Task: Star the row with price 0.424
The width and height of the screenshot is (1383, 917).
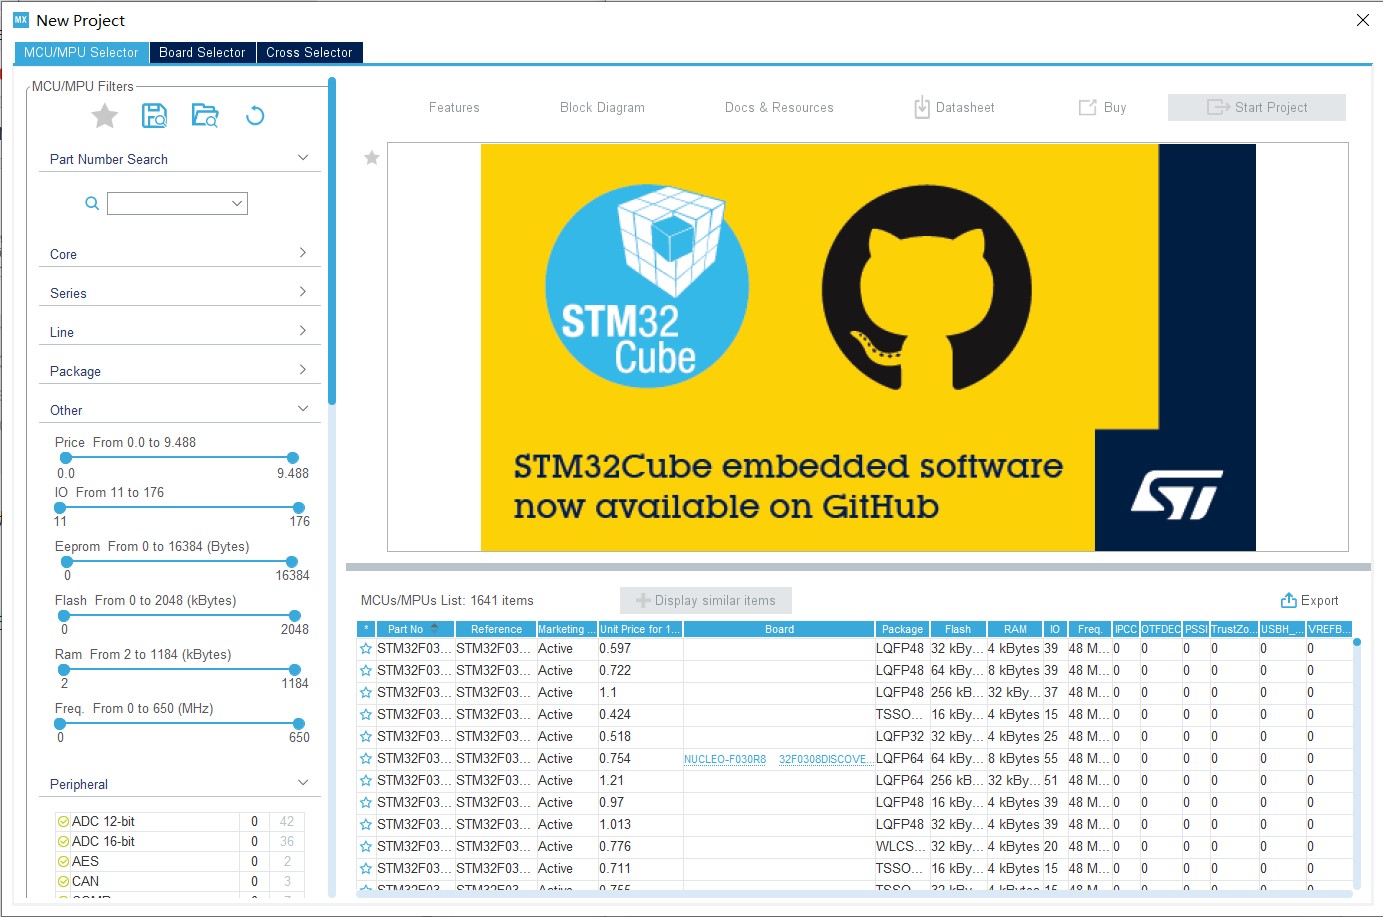Action: click(366, 715)
